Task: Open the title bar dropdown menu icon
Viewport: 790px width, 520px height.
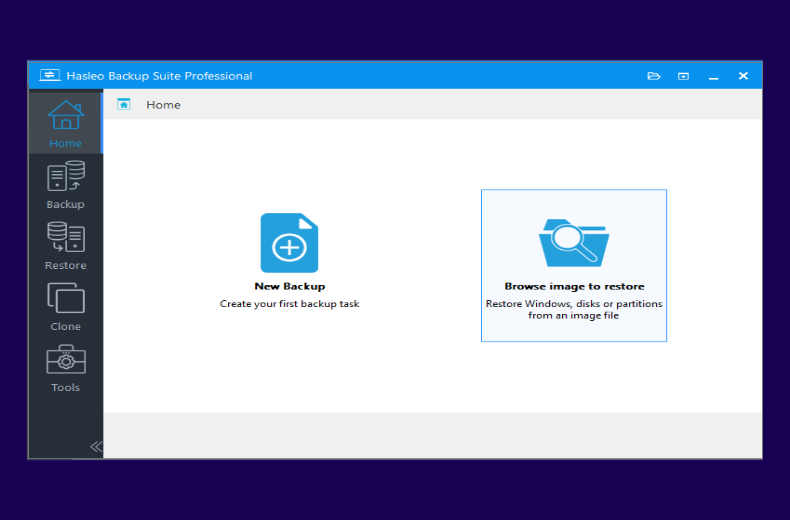Action: pos(683,77)
